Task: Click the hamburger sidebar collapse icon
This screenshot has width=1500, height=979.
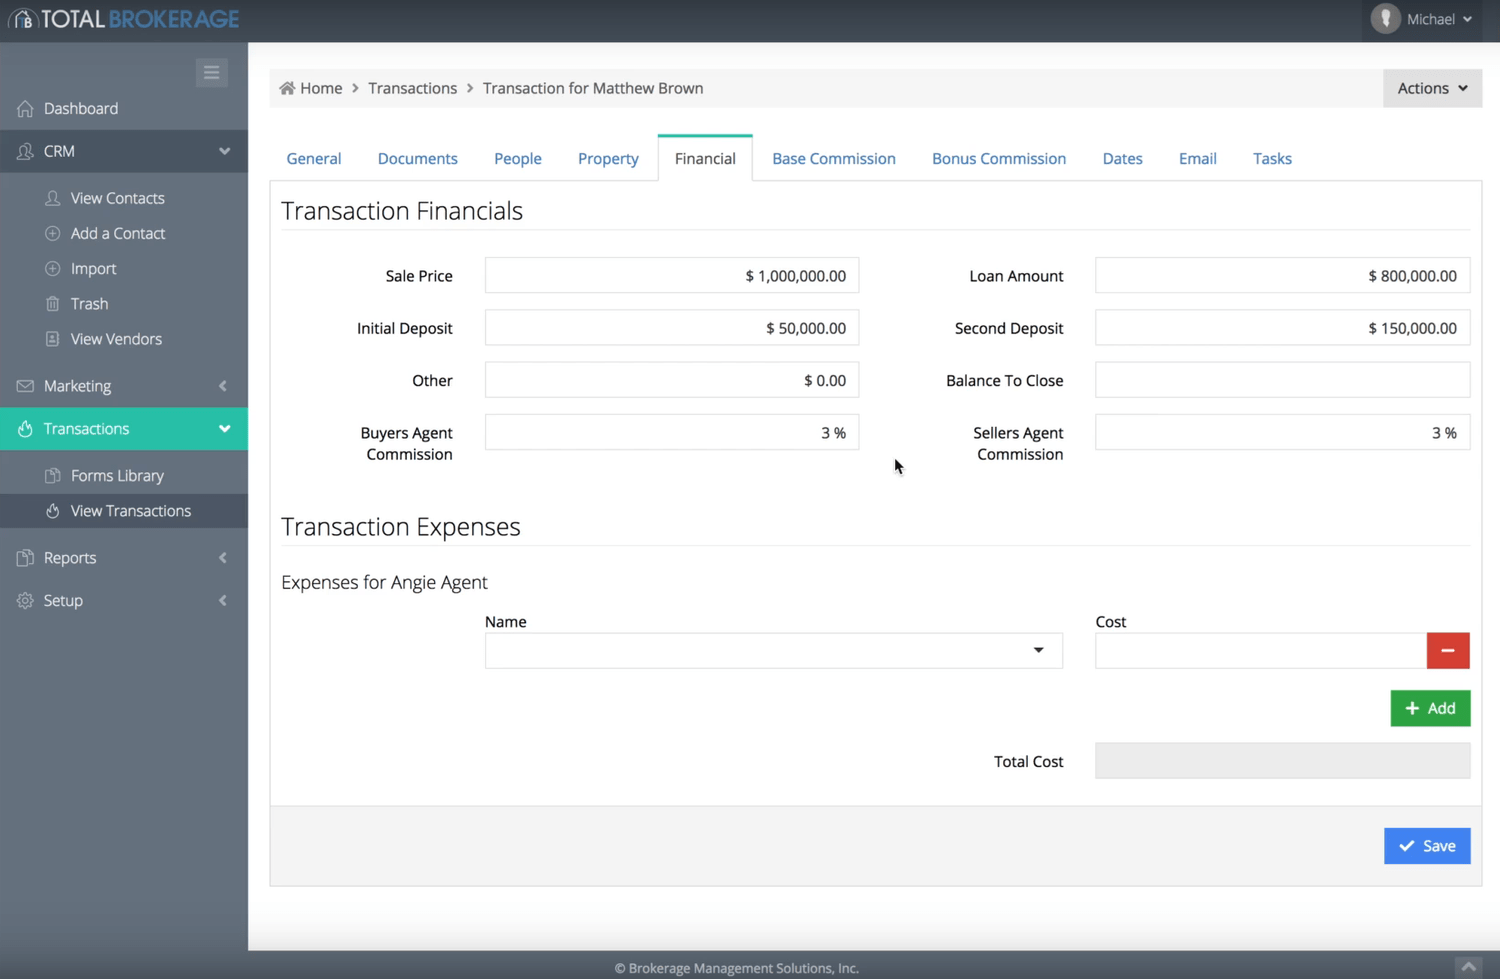Action: click(x=211, y=73)
